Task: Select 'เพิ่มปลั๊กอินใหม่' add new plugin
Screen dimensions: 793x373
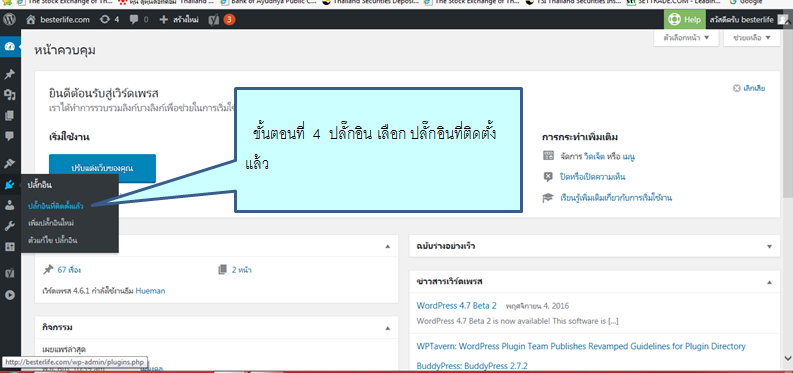Action: tap(51, 223)
